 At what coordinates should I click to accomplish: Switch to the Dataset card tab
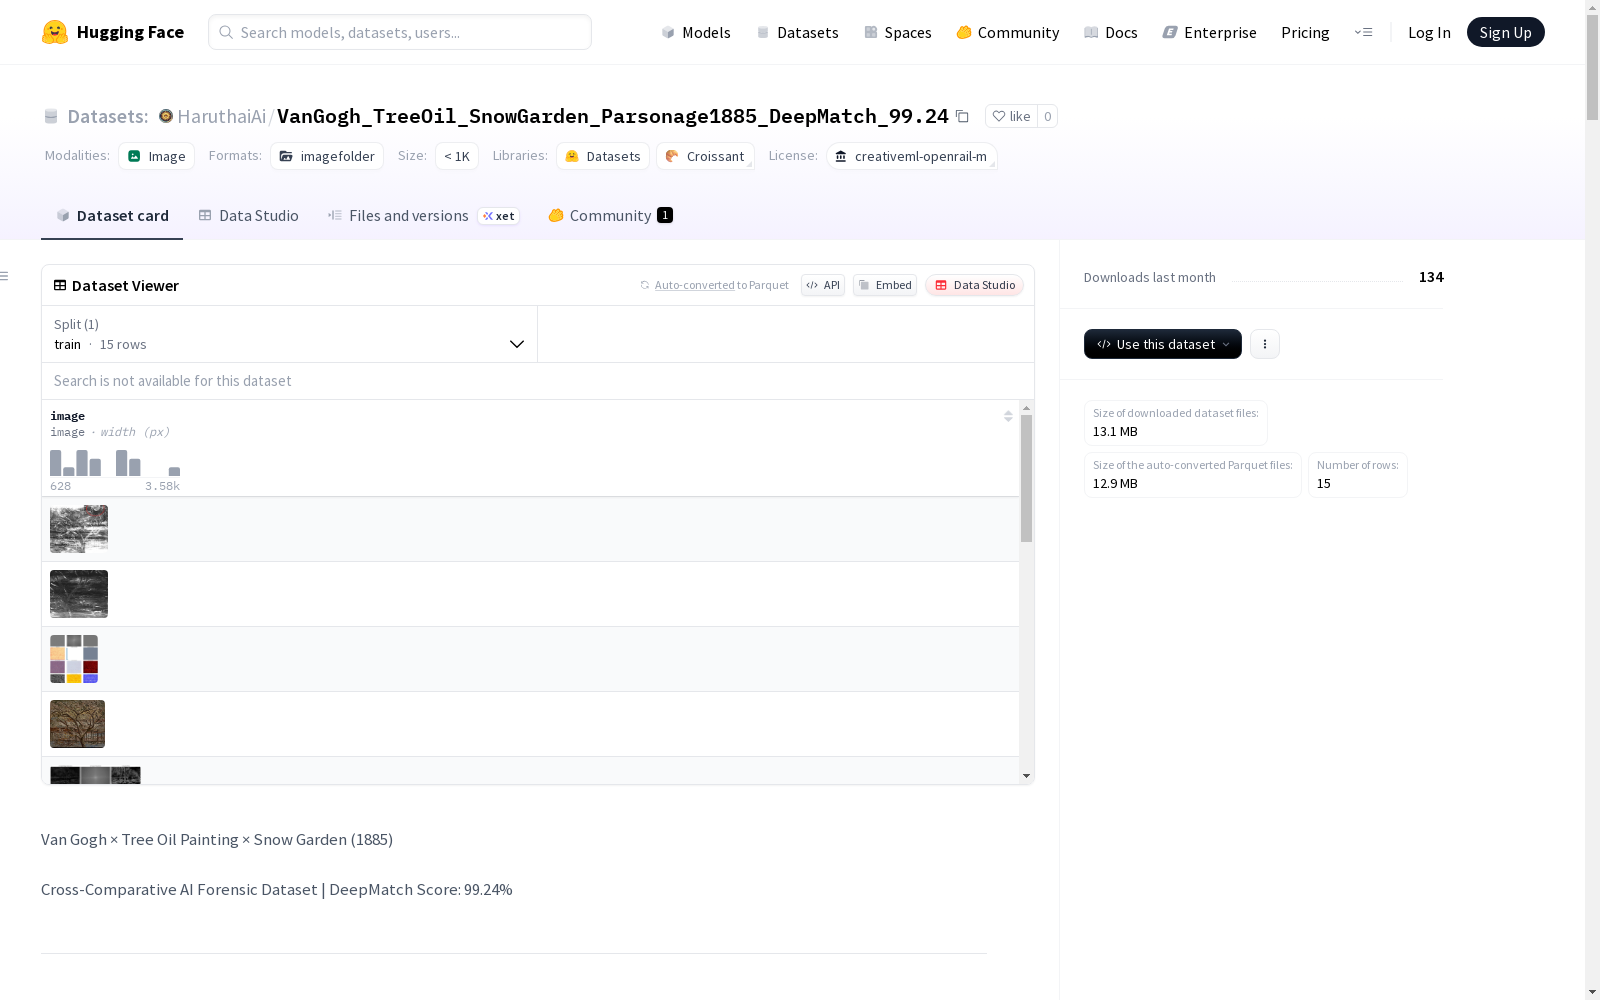point(112,215)
